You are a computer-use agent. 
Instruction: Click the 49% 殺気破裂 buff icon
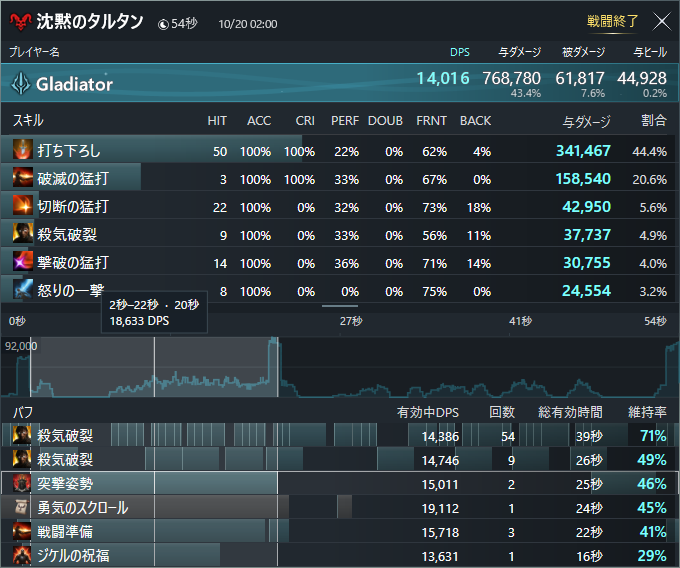[22, 459]
